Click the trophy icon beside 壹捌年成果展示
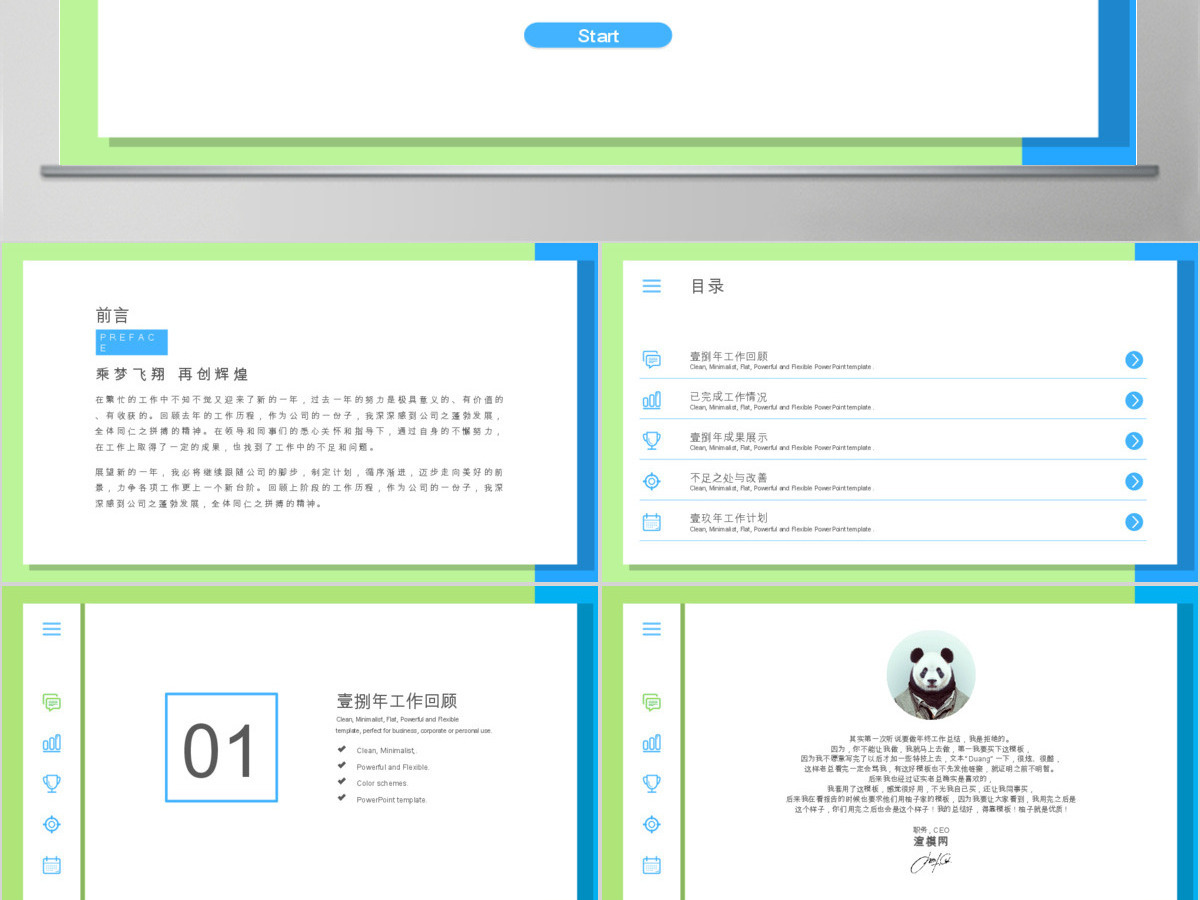 [652, 440]
